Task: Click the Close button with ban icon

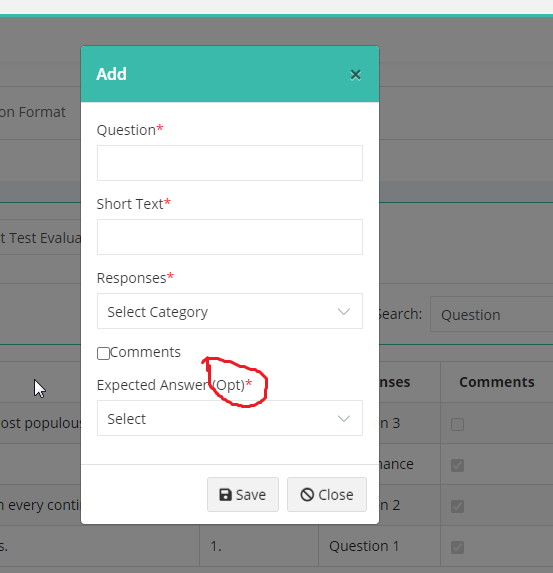Action: (x=327, y=494)
